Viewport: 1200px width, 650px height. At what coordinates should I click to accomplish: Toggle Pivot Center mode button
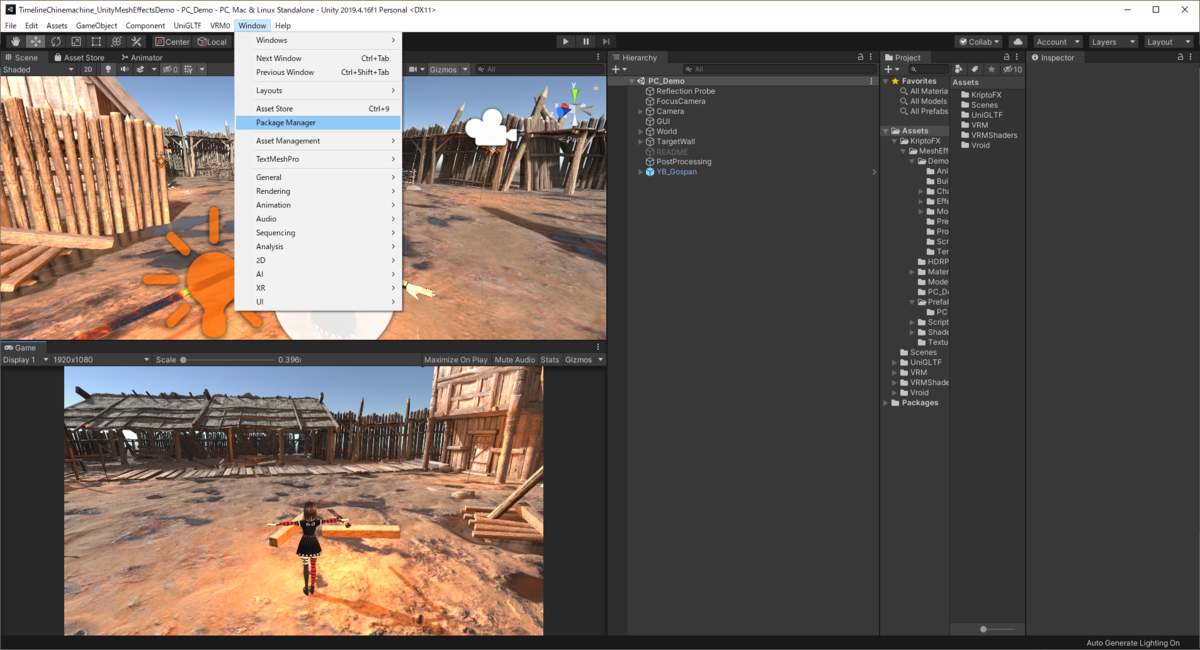coord(172,42)
